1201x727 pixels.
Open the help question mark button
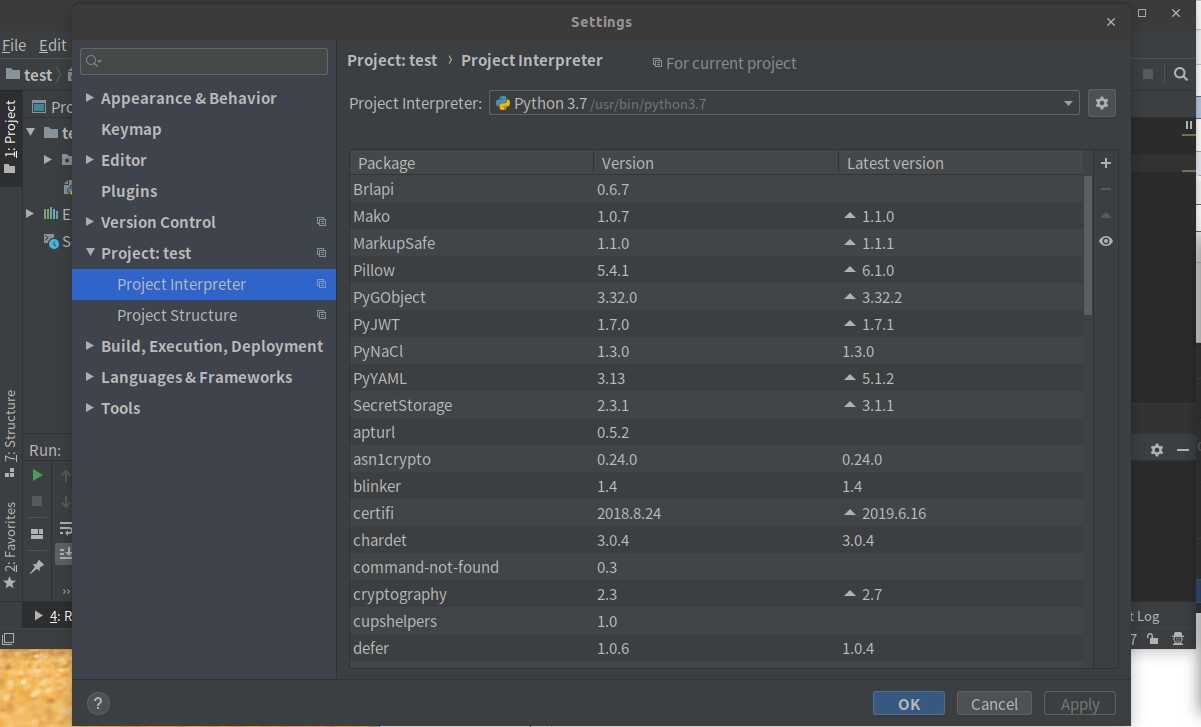(98, 703)
